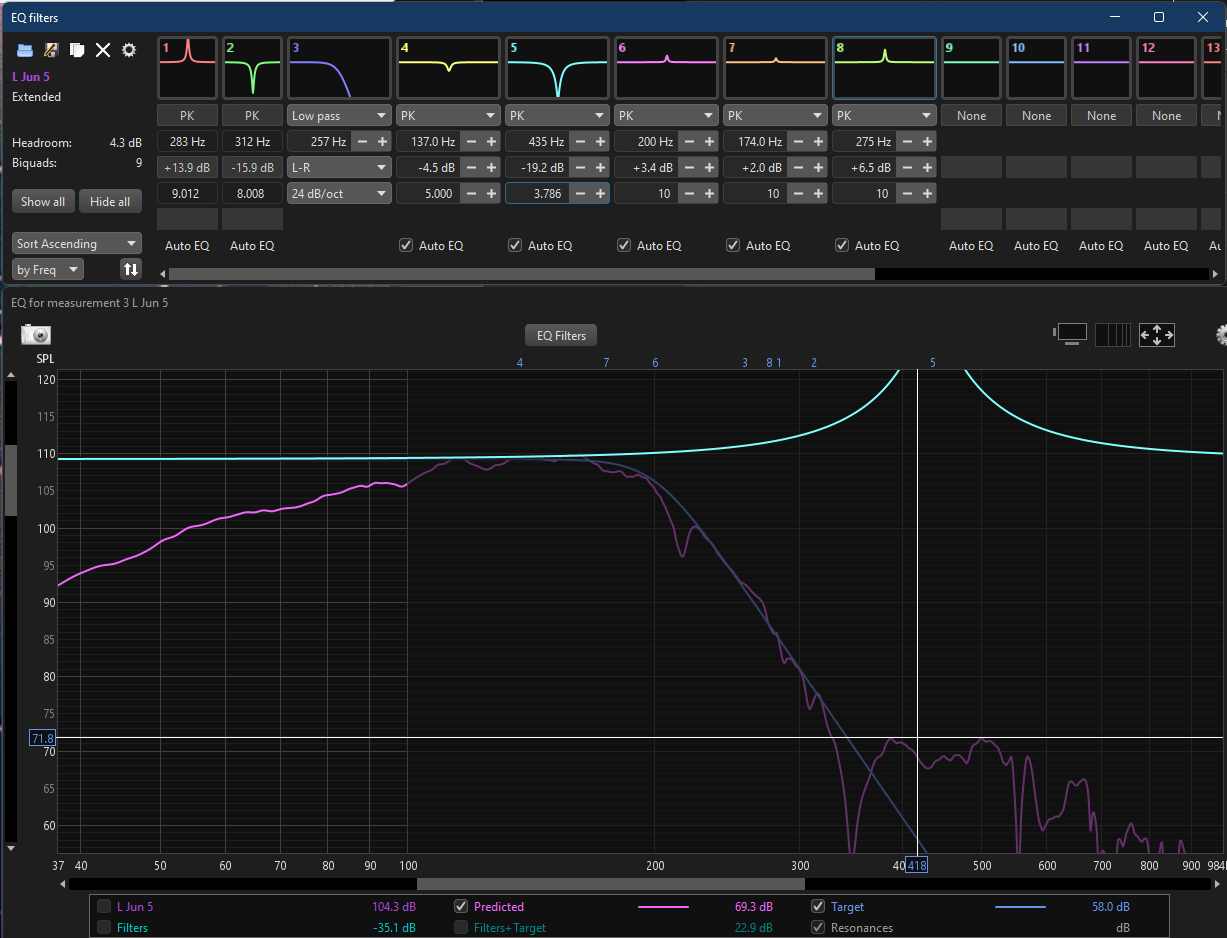
Task: Click filter 9 None type button
Action: pyautogui.click(x=971, y=116)
